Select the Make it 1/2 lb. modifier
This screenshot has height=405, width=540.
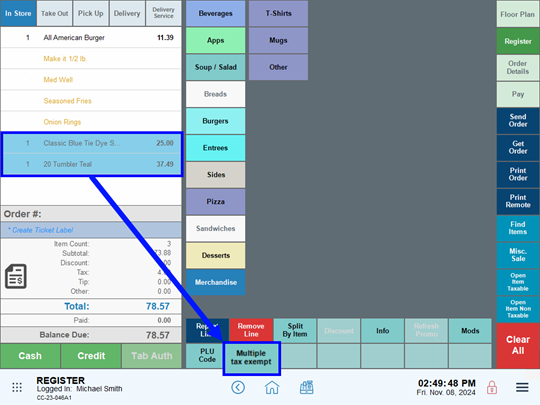tap(91, 59)
